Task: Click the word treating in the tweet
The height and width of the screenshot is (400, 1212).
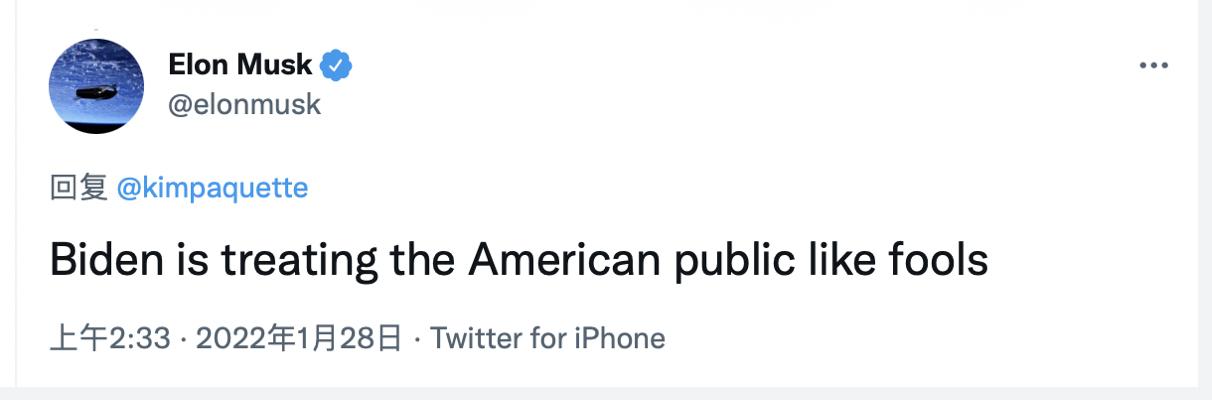Action: (298, 261)
